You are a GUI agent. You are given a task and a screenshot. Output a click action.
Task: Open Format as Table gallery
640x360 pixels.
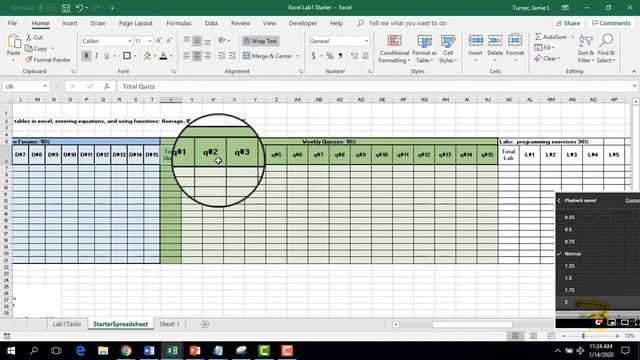(424, 49)
